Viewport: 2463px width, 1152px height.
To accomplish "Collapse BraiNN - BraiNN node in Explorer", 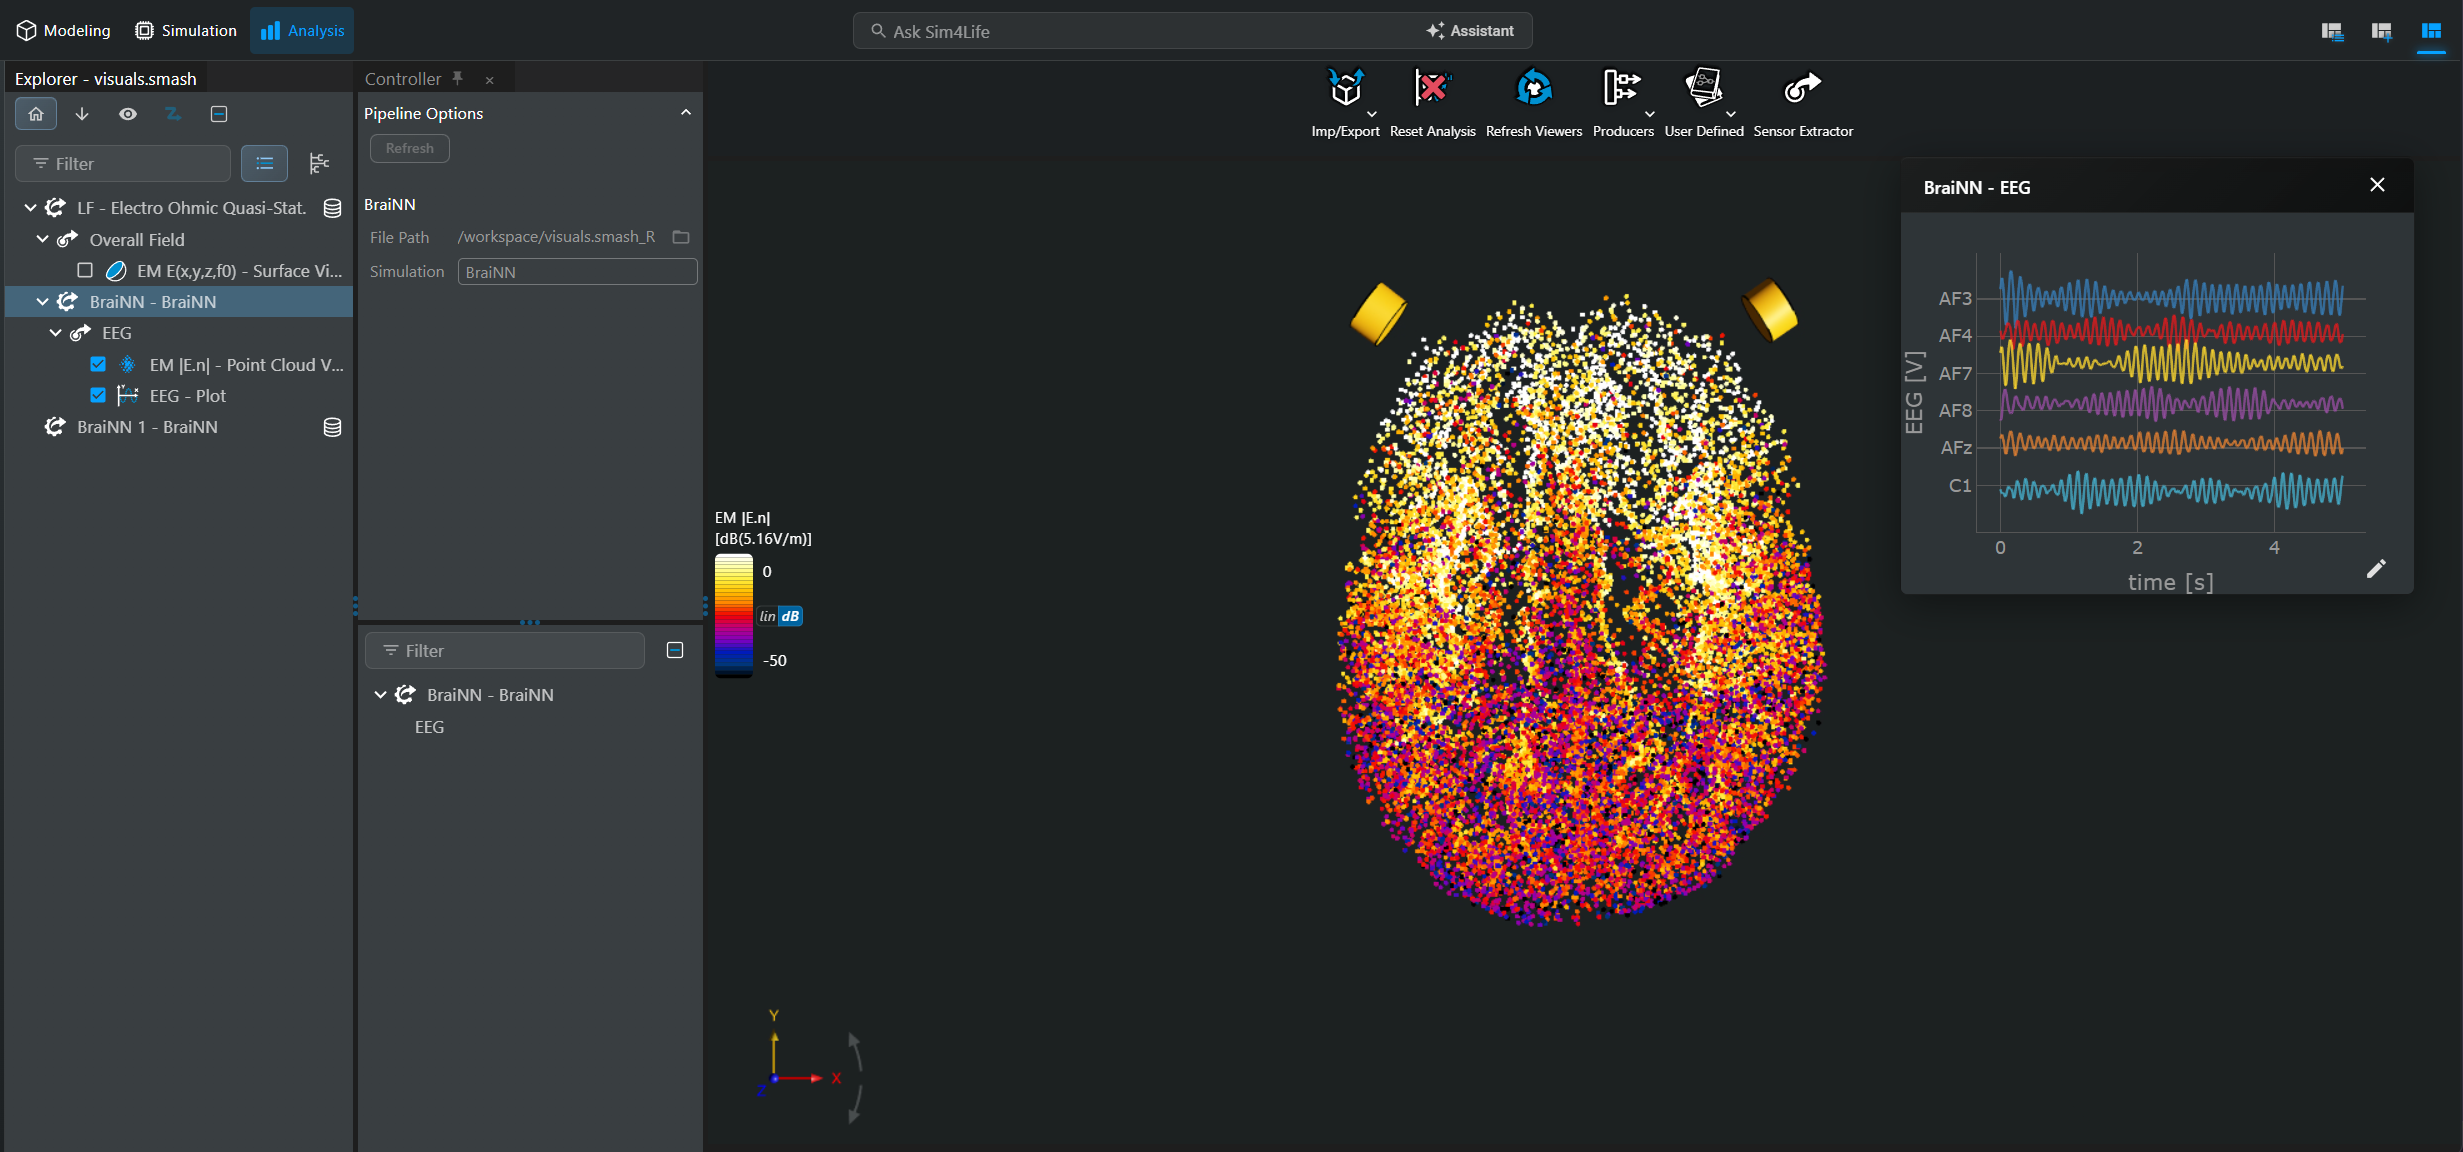I will click(x=42, y=301).
